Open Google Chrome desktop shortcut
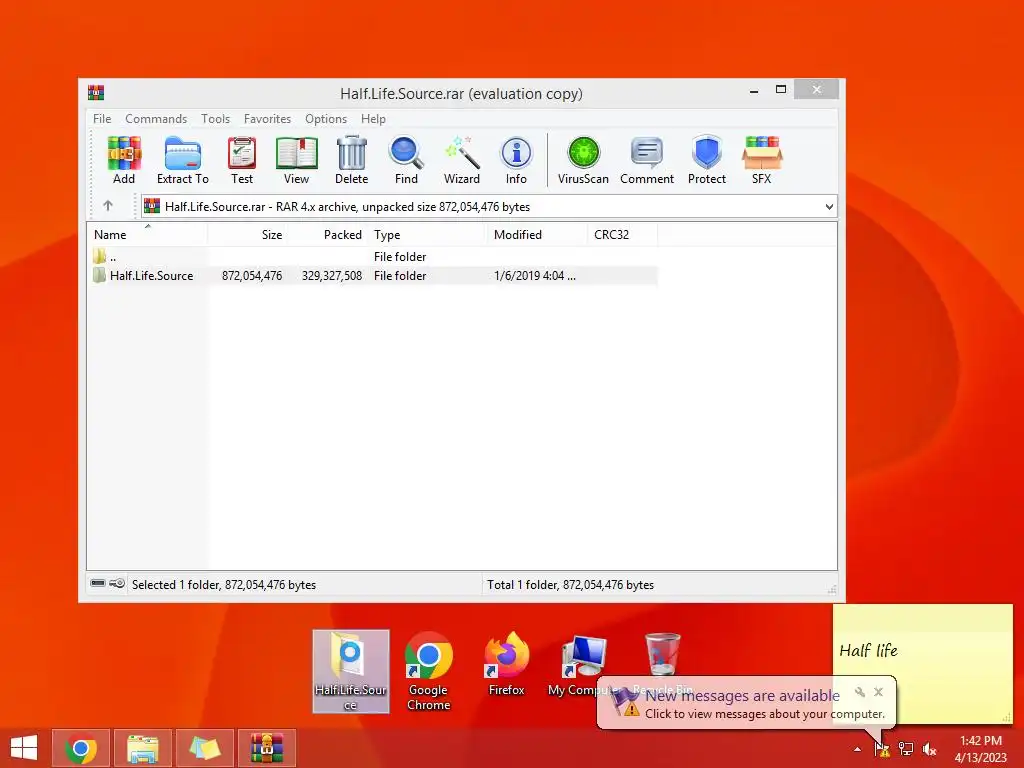The width and height of the screenshot is (1024, 768). pyautogui.click(x=428, y=671)
